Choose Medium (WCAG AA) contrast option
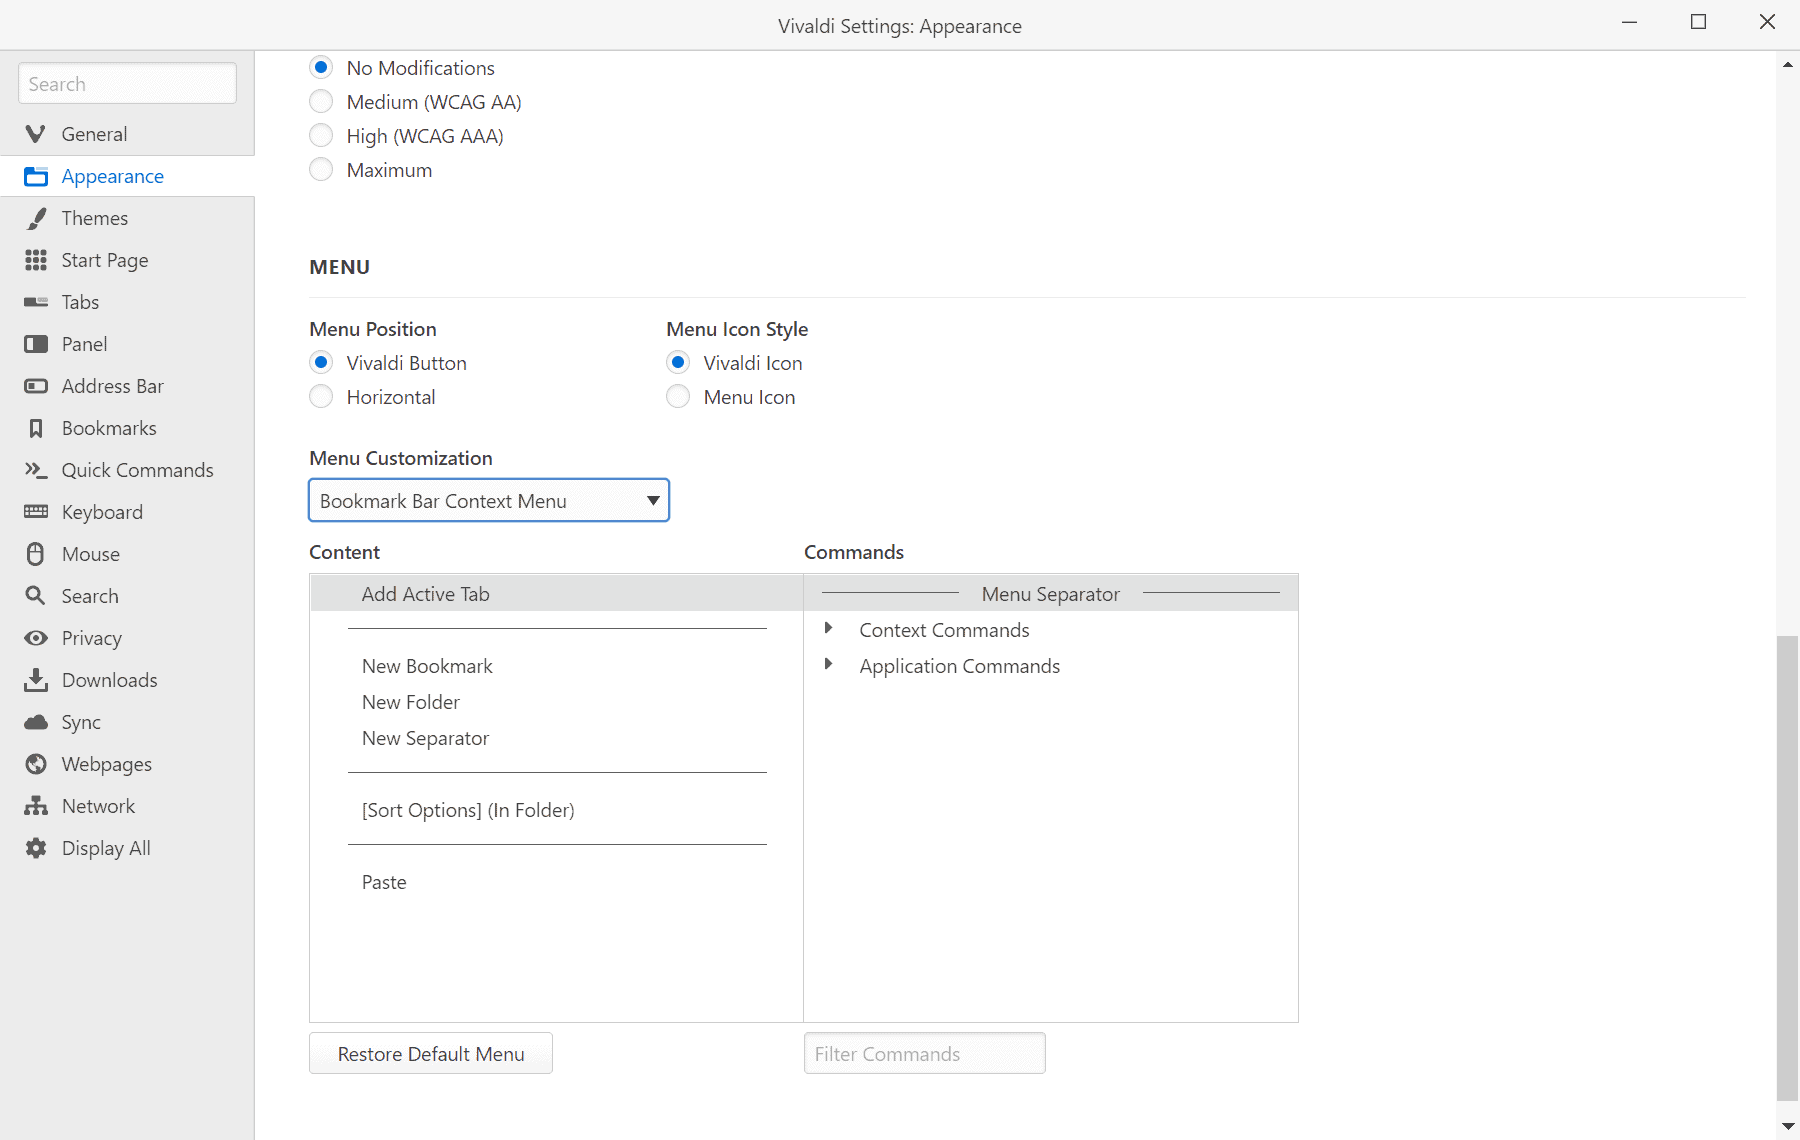Image resolution: width=1800 pixels, height=1140 pixels. [x=321, y=101]
